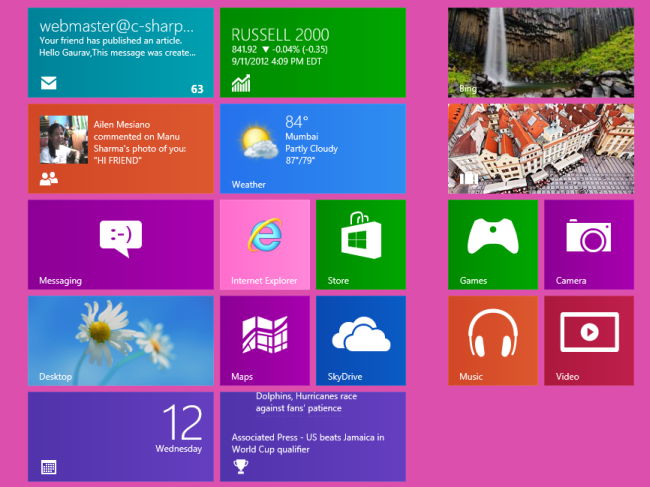Screen dimensions: 650x487
Task: Click the date number 12
Action: tap(182, 422)
